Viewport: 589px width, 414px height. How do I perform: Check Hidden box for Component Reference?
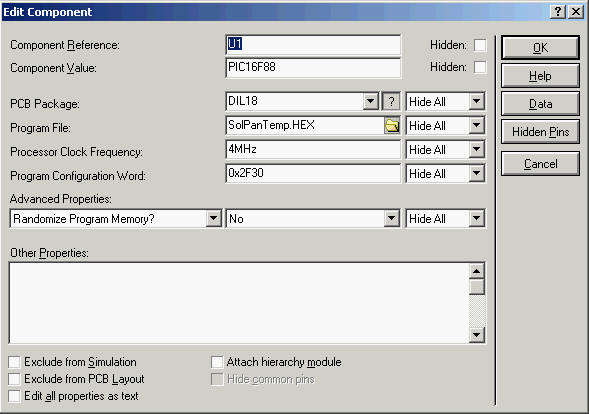pos(480,45)
